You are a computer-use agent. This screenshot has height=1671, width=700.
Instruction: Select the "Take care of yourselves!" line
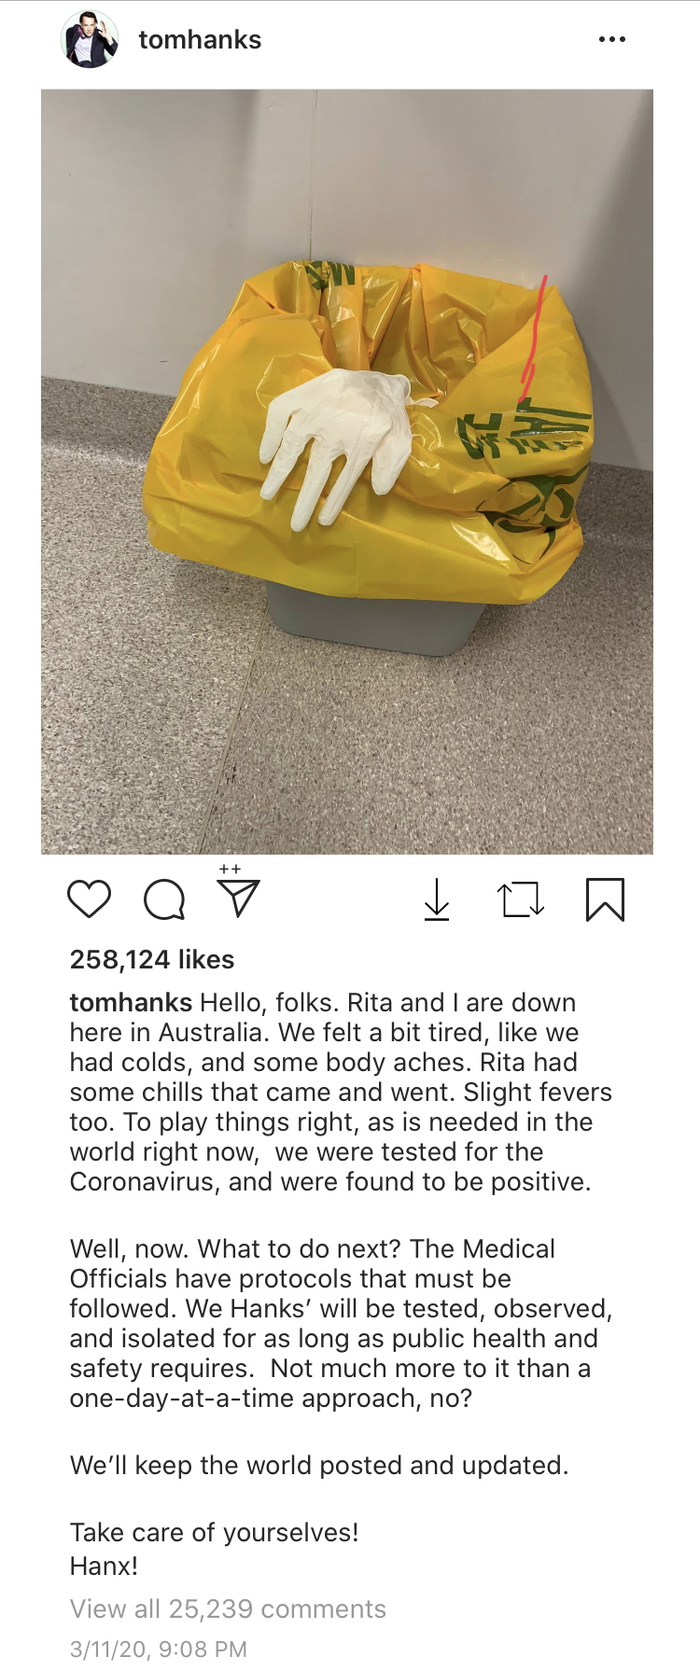pyautogui.click(x=214, y=1532)
